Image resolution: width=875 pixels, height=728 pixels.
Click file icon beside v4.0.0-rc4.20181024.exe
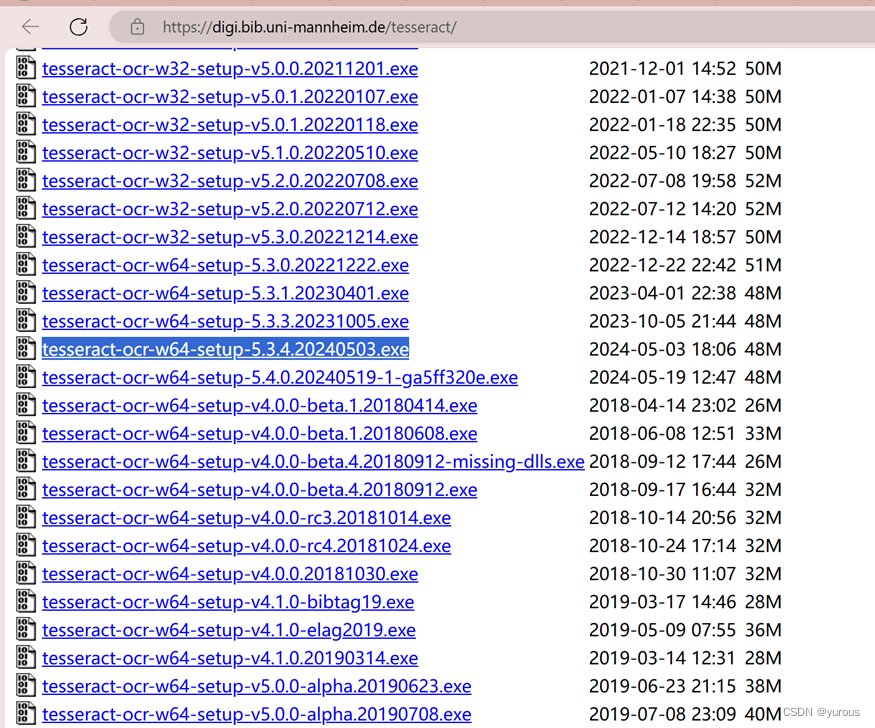point(26,545)
